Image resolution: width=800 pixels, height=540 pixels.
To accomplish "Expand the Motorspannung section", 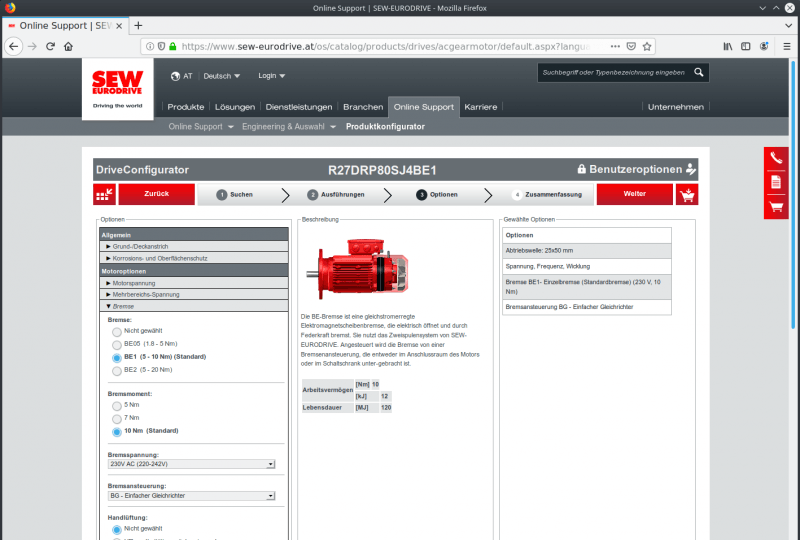I will click(x=194, y=283).
